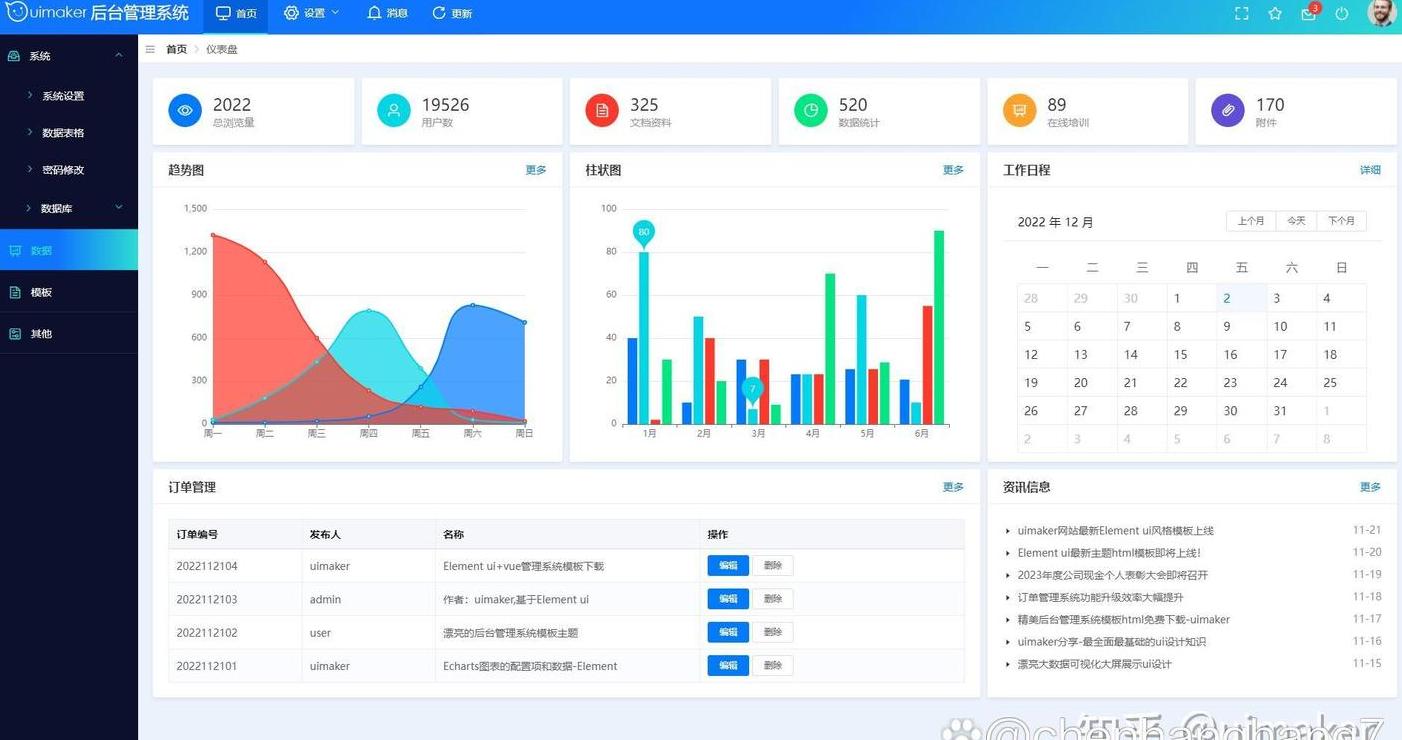Screen dimensions: 1402x740
Task: Click the 2022 年 12 月 calendar title
Action: 1055,222
